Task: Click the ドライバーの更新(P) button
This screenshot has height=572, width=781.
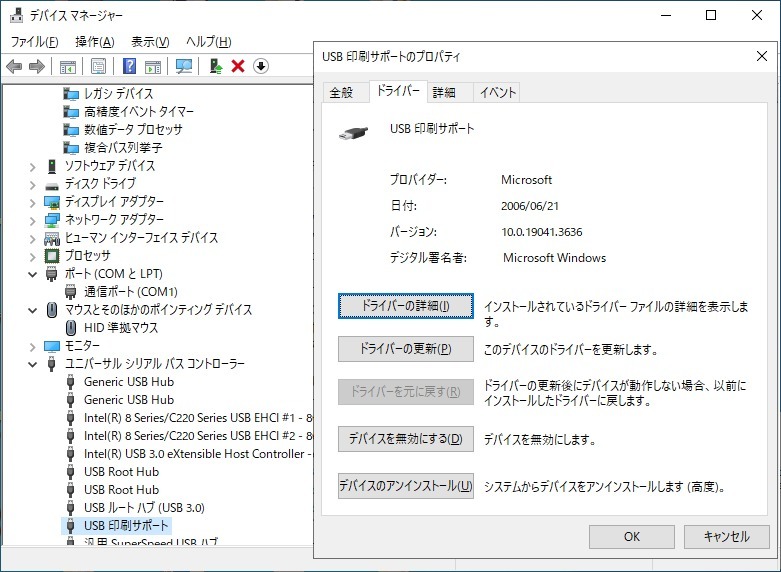Action: coord(405,349)
